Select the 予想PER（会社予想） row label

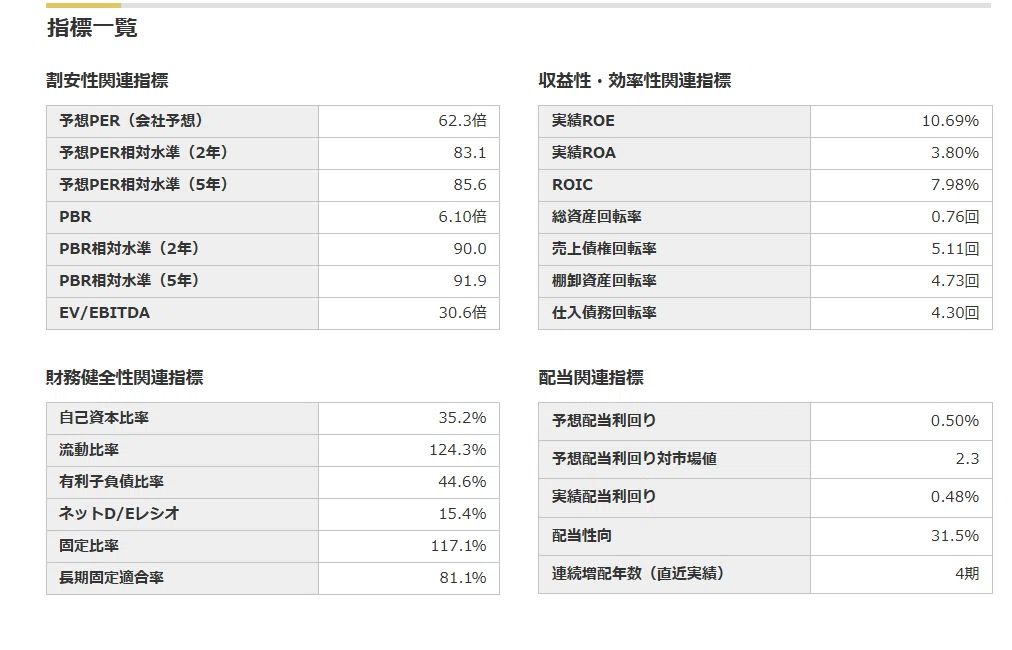[x=183, y=121]
